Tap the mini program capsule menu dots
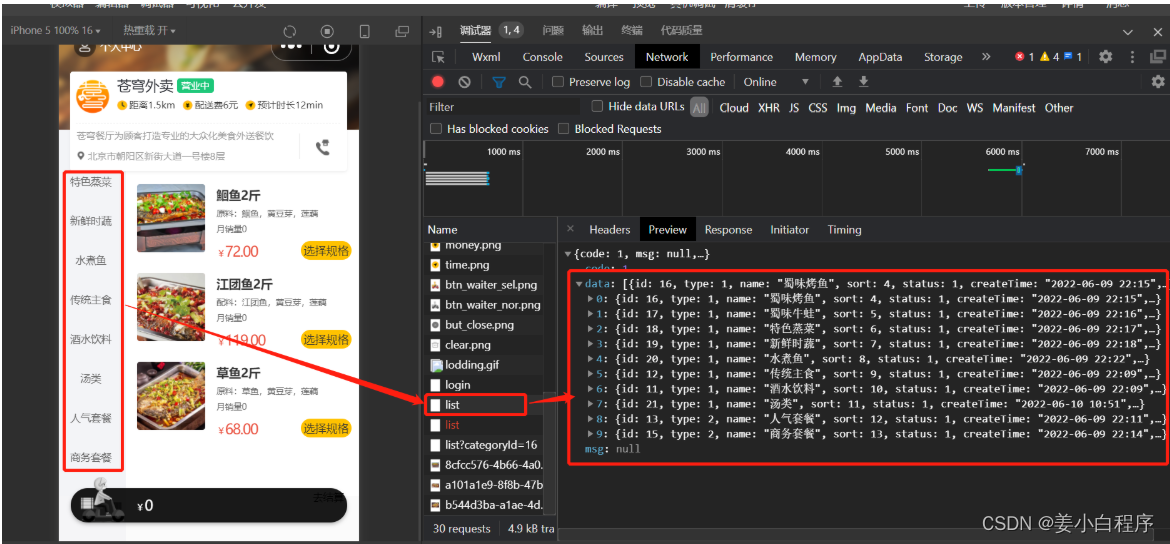Screen dimensions: 1170x544 tap(292, 46)
